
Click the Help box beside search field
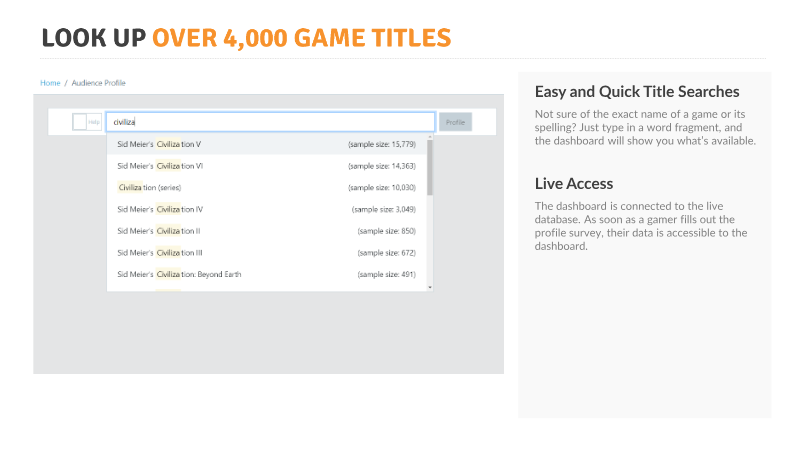click(x=87, y=122)
